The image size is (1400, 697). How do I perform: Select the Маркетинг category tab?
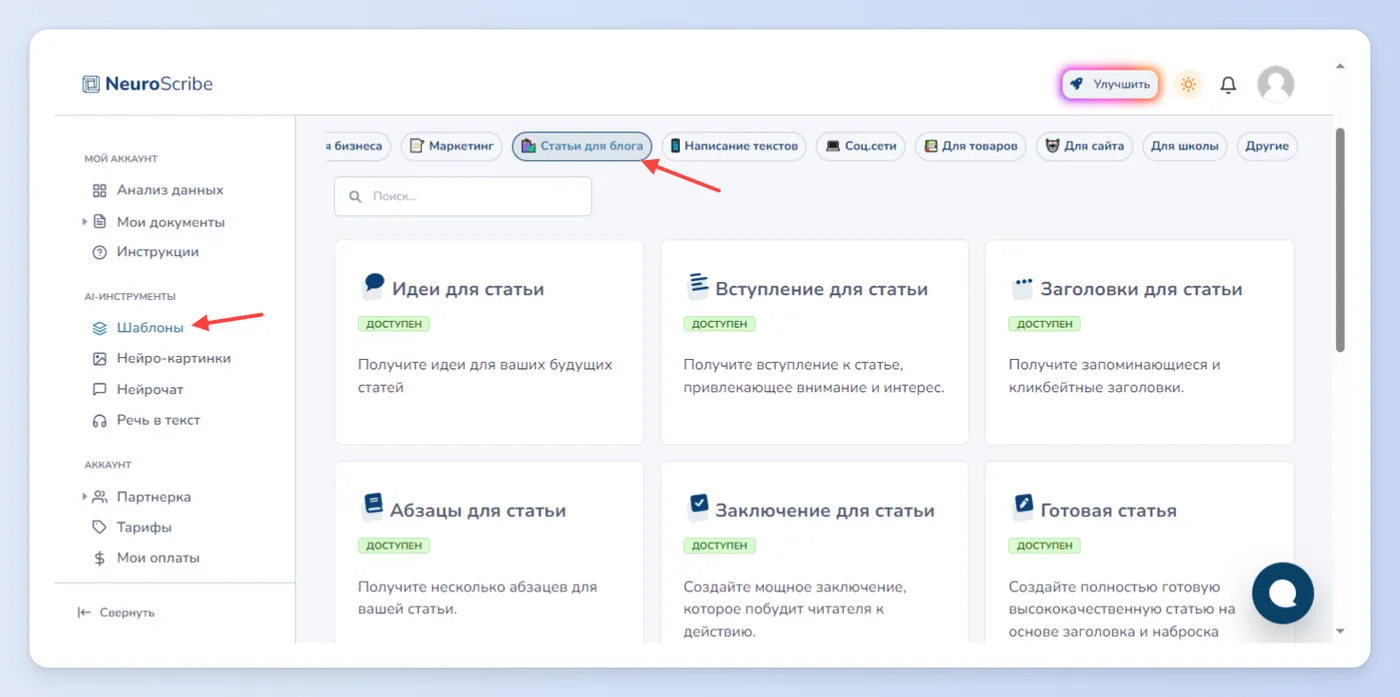click(x=452, y=146)
